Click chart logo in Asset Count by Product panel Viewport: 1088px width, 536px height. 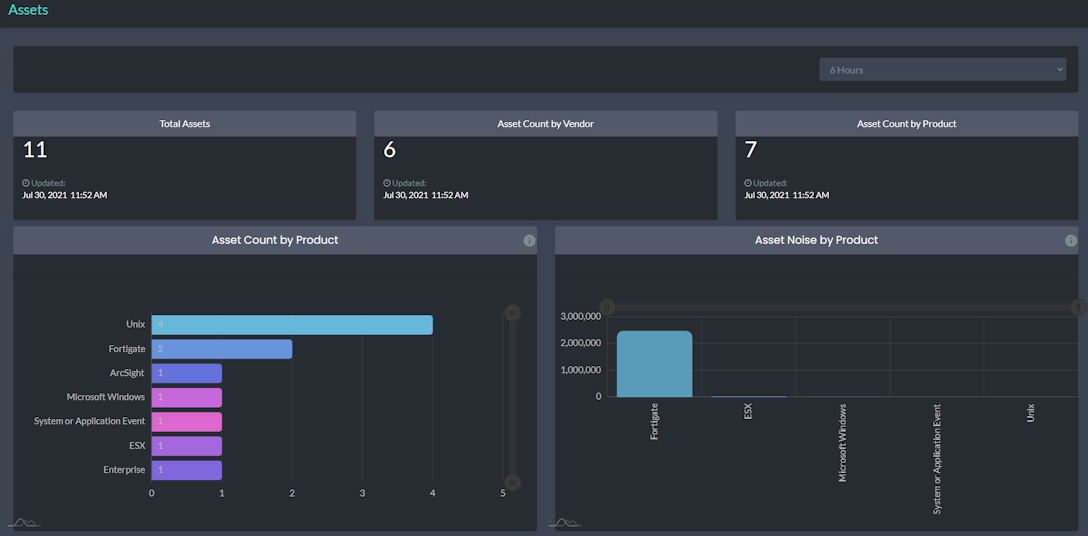[x=23, y=522]
